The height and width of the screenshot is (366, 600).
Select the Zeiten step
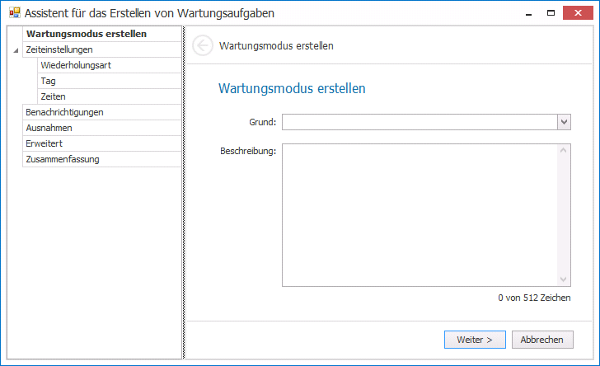[109, 97]
